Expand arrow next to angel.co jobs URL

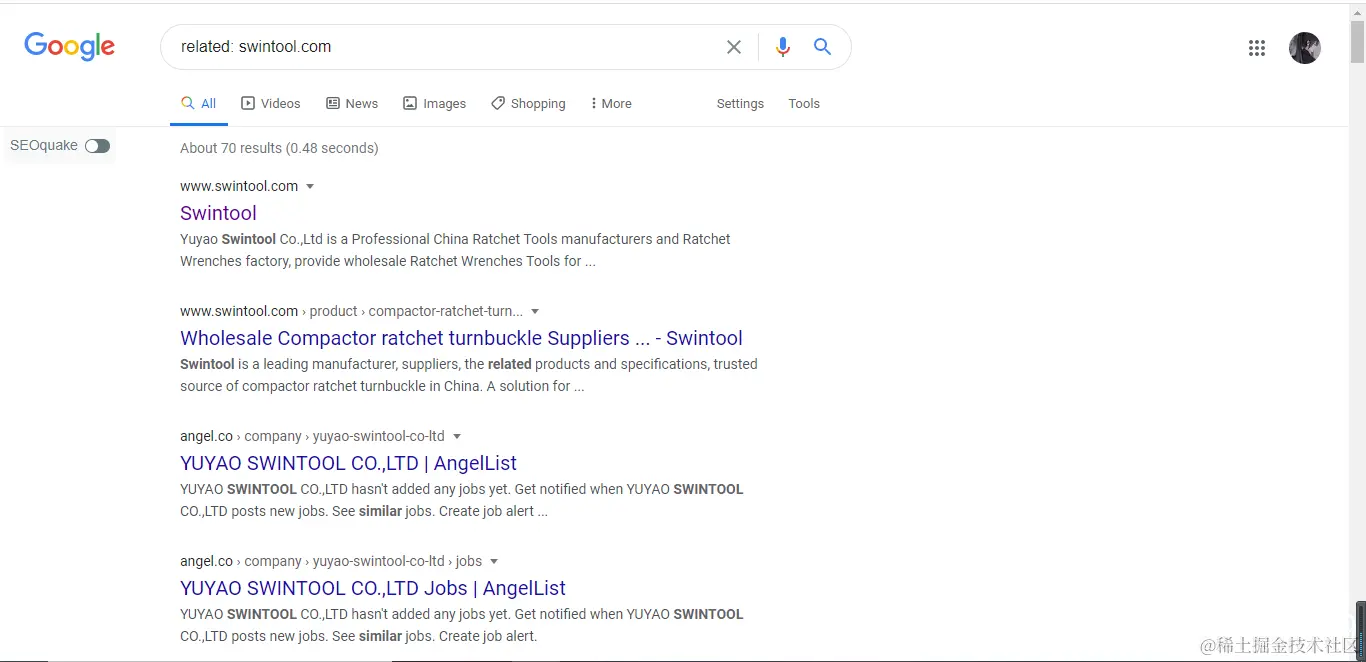pyautogui.click(x=494, y=562)
